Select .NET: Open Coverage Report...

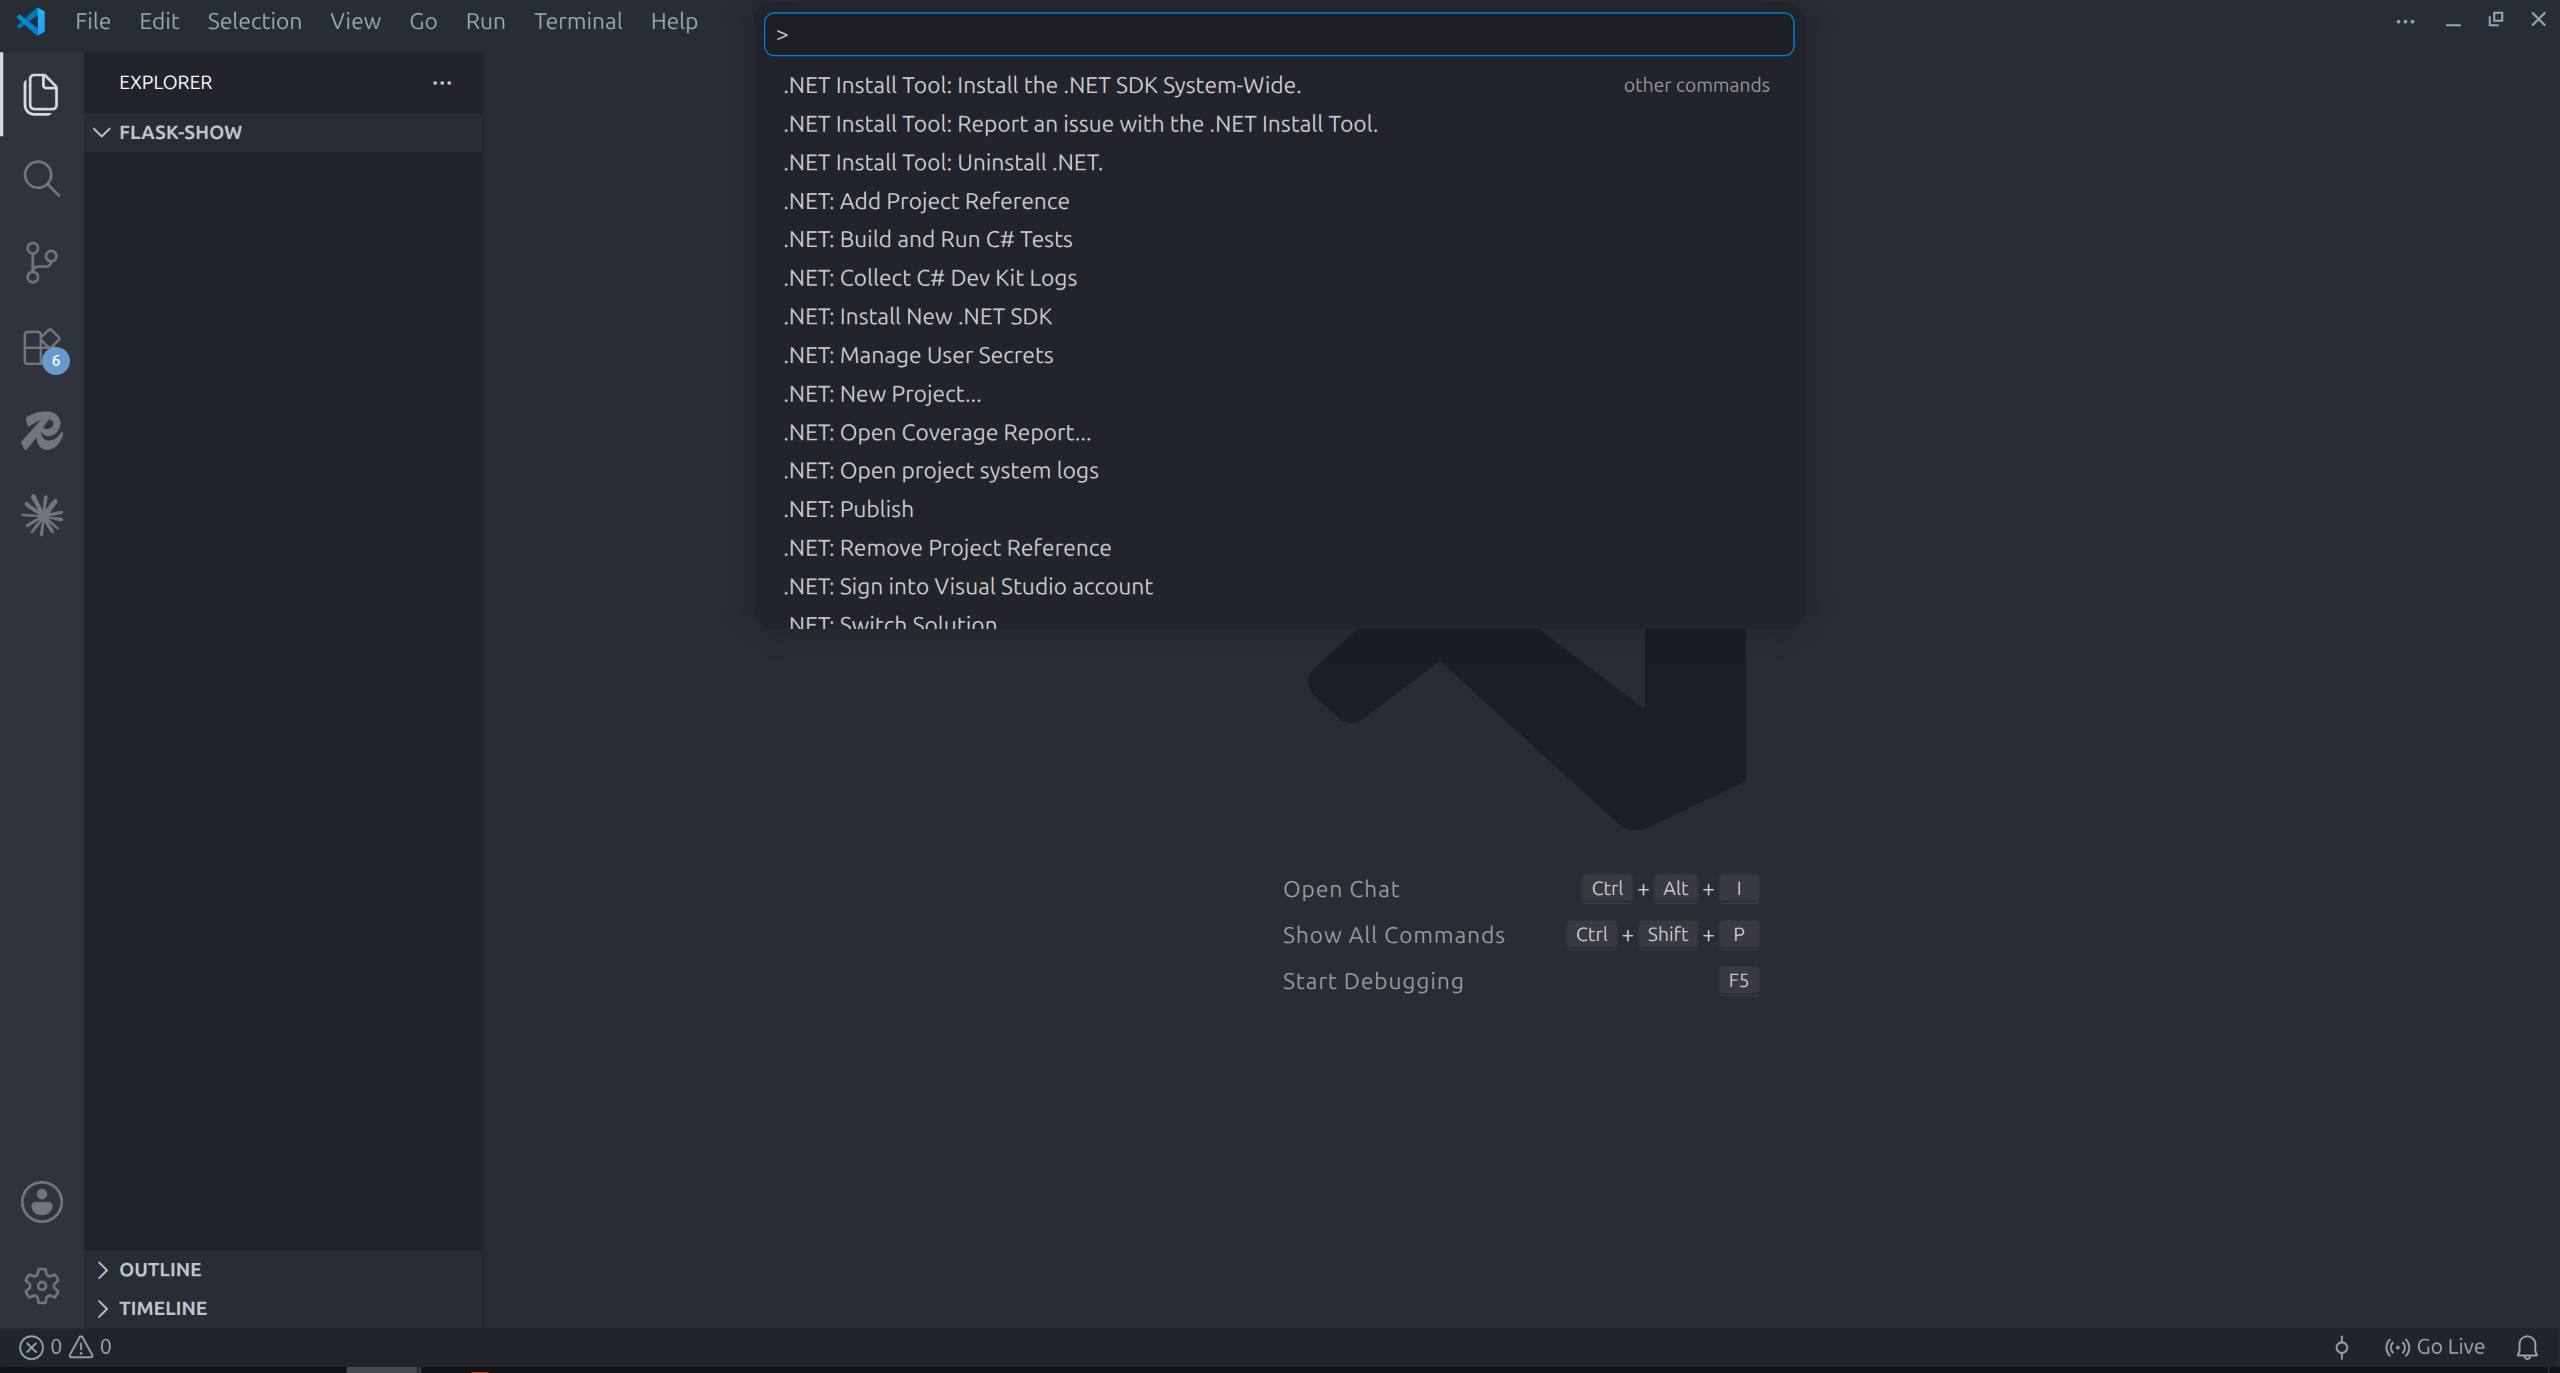1279,432
